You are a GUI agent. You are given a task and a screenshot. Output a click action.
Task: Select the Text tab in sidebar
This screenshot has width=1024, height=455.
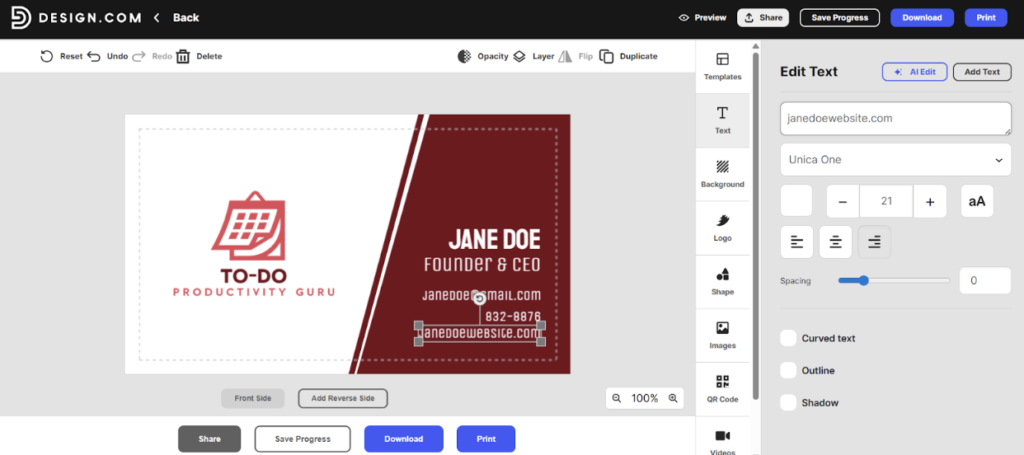722,120
